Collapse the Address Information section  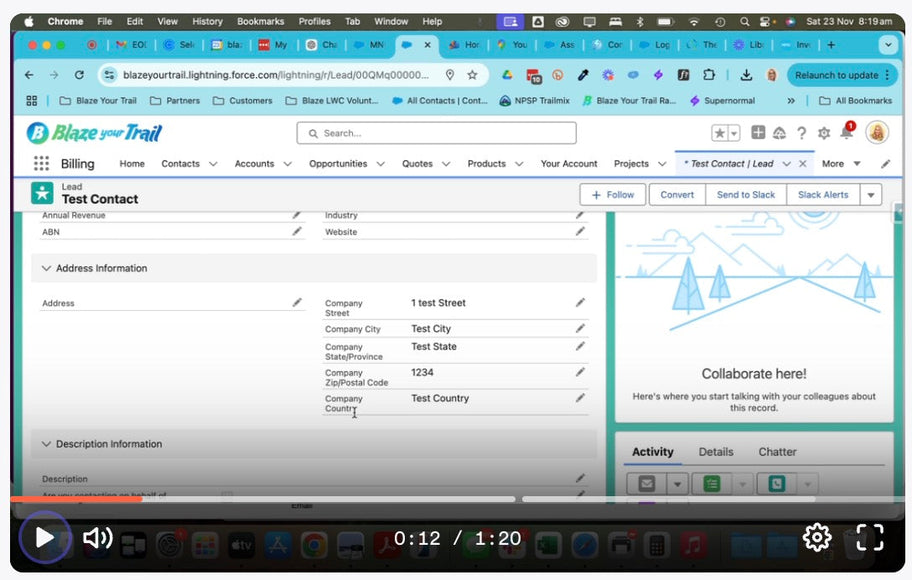coord(46,268)
